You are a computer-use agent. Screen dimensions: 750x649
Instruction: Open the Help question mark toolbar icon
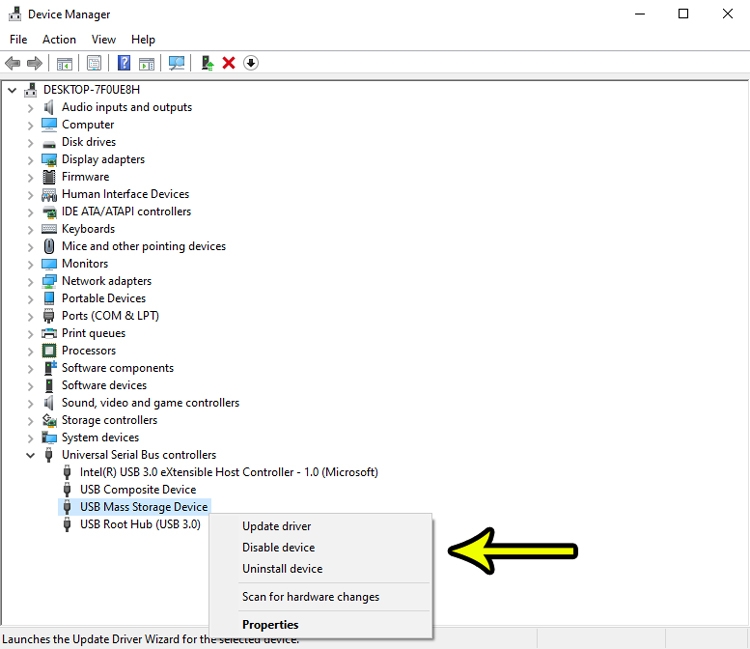tap(124, 63)
